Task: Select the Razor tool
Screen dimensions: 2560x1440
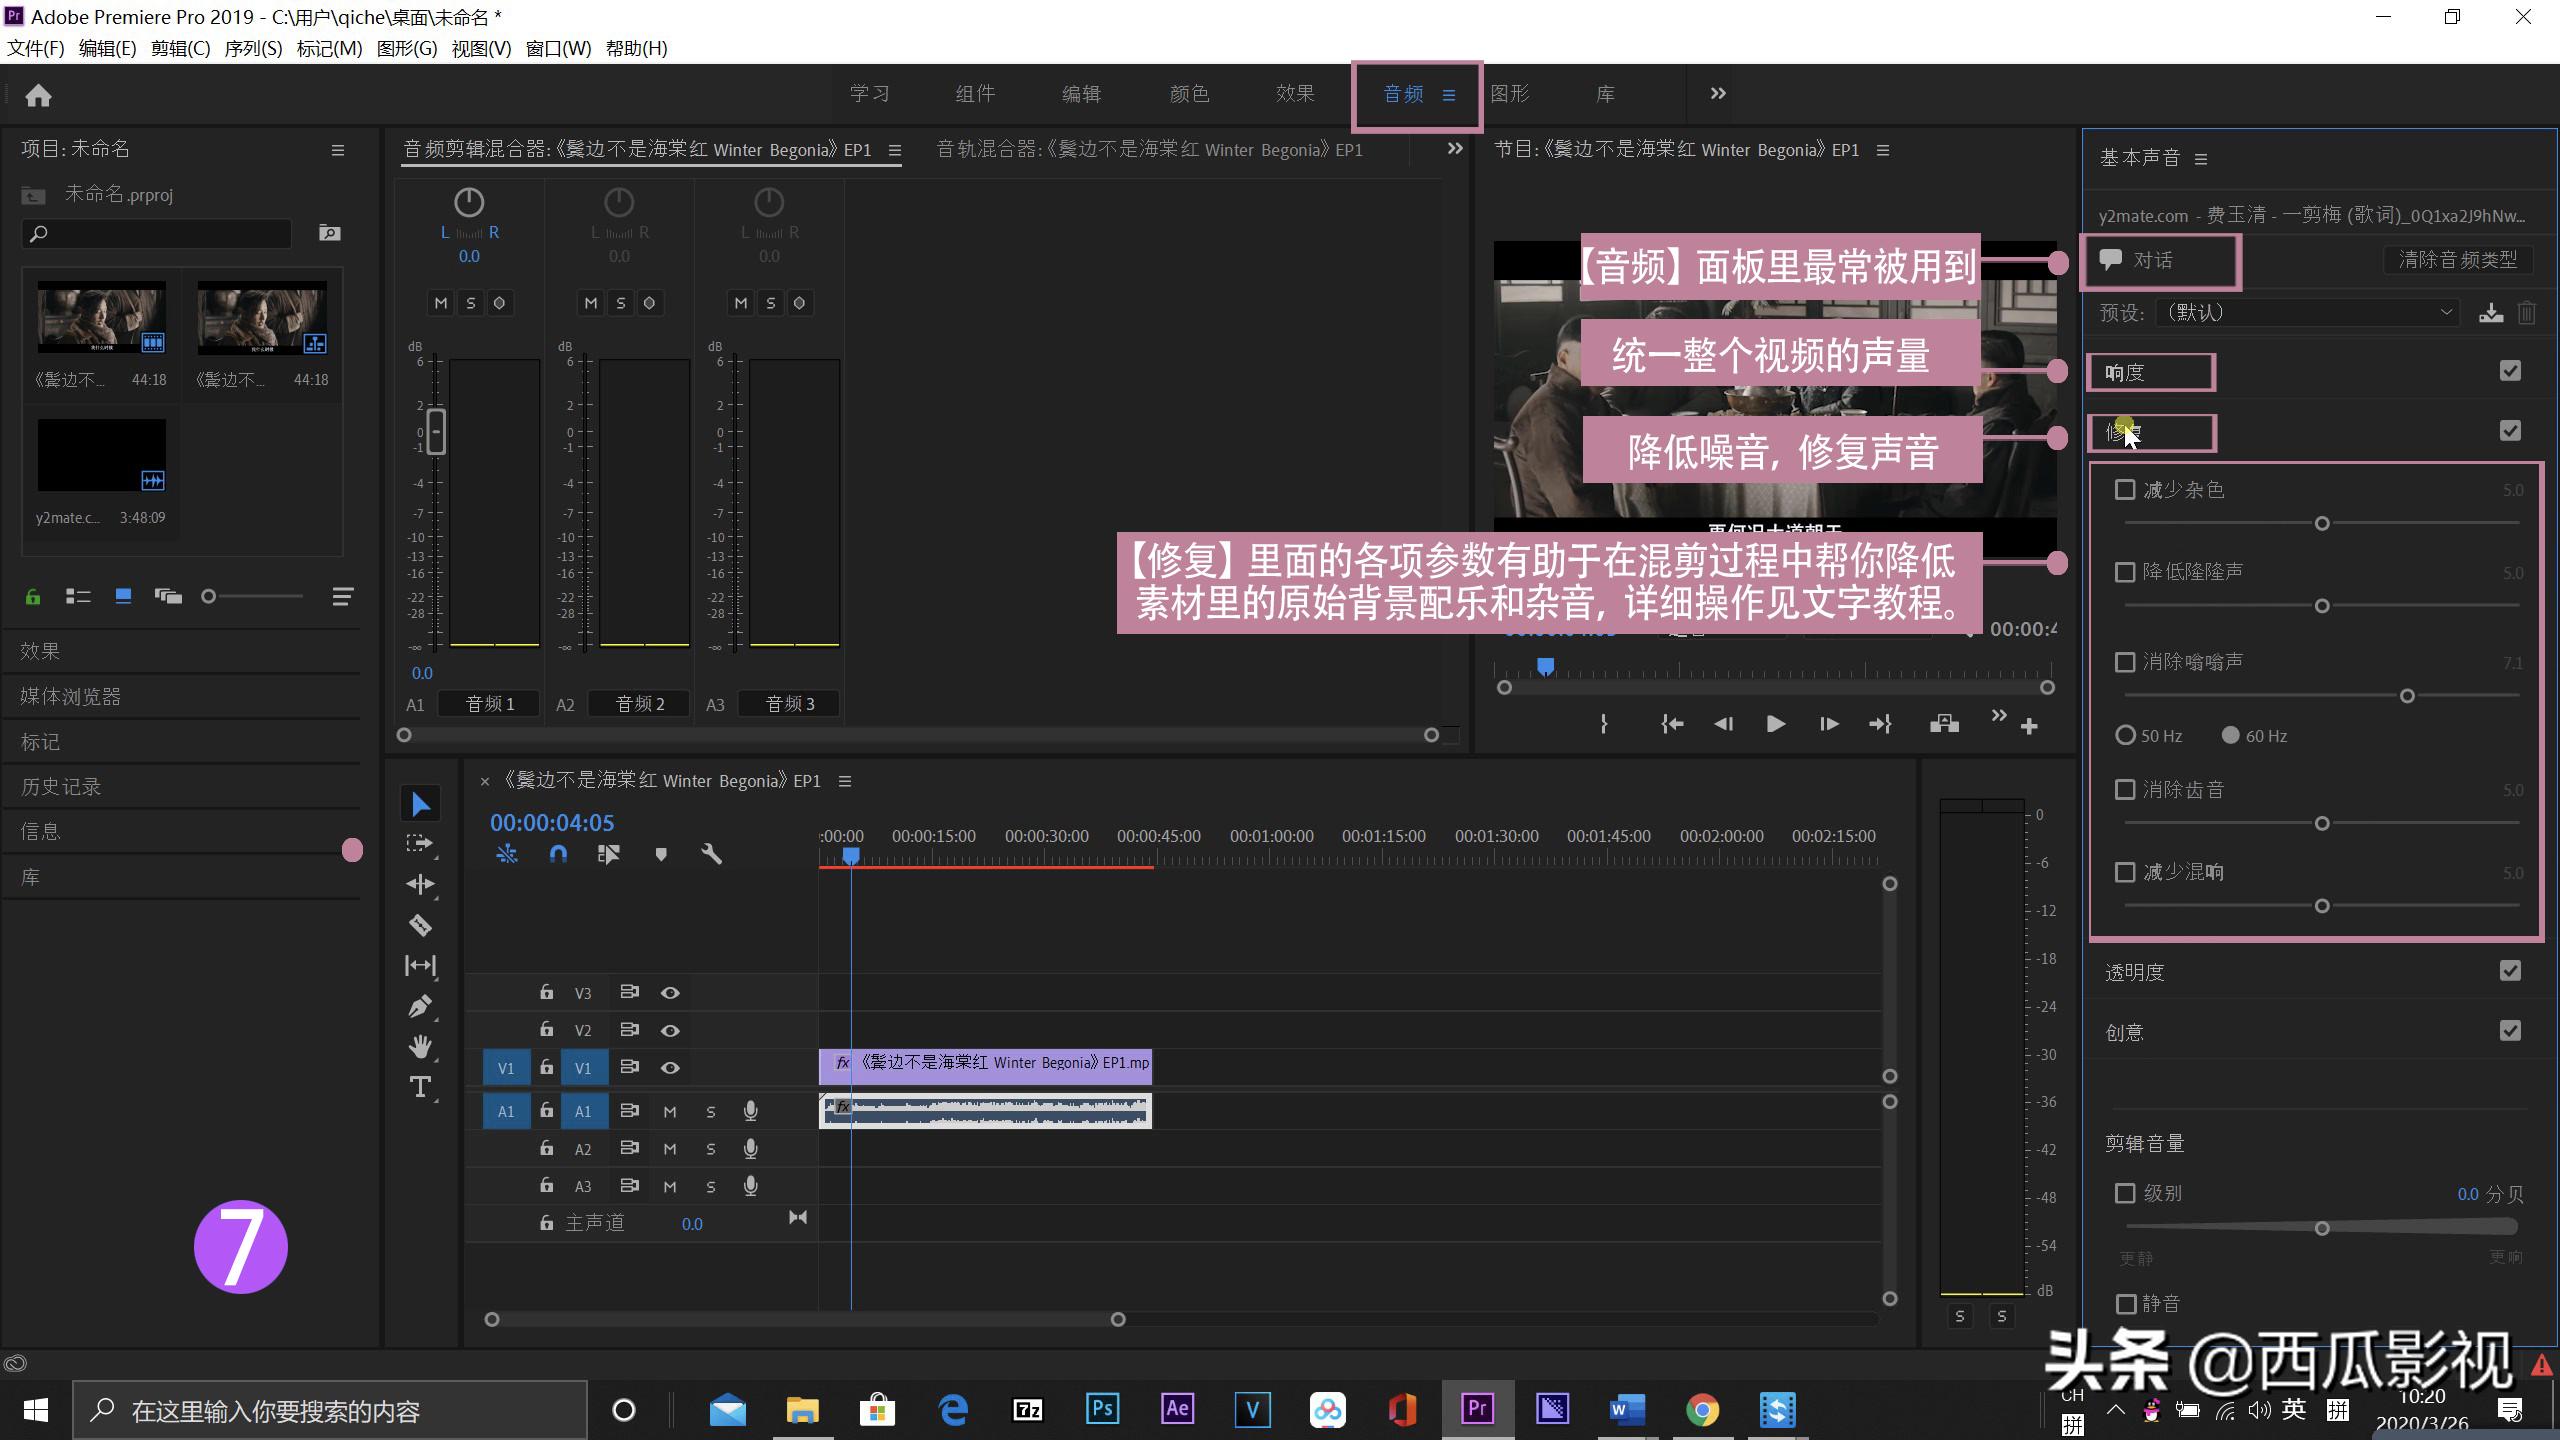Action: (x=420, y=925)
